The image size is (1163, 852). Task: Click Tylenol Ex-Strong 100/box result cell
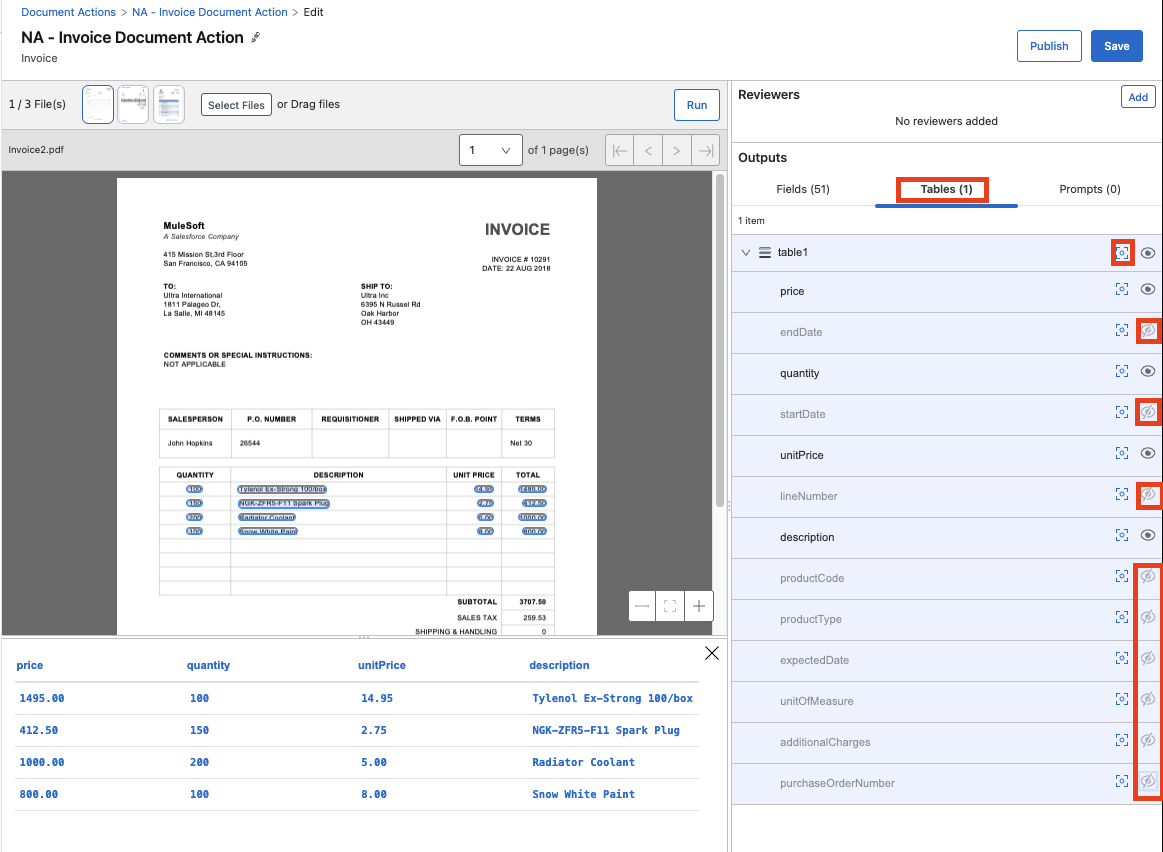612,699
